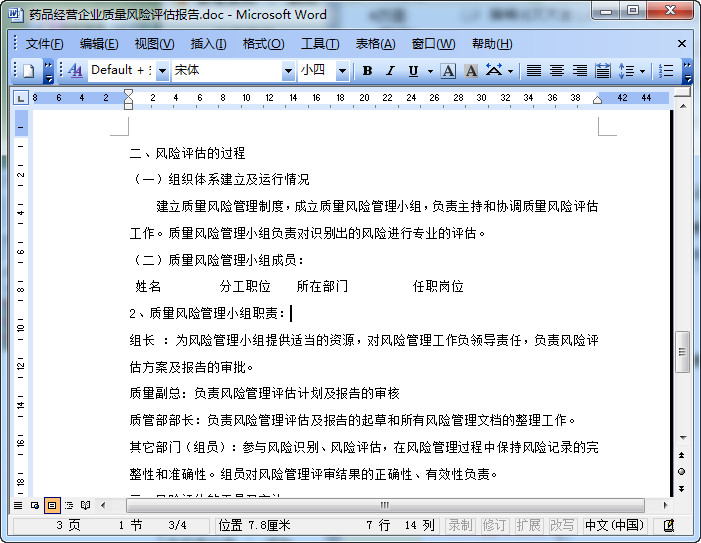Close the document with menu-bar X
701x543 pixels.
click(682, 43)
